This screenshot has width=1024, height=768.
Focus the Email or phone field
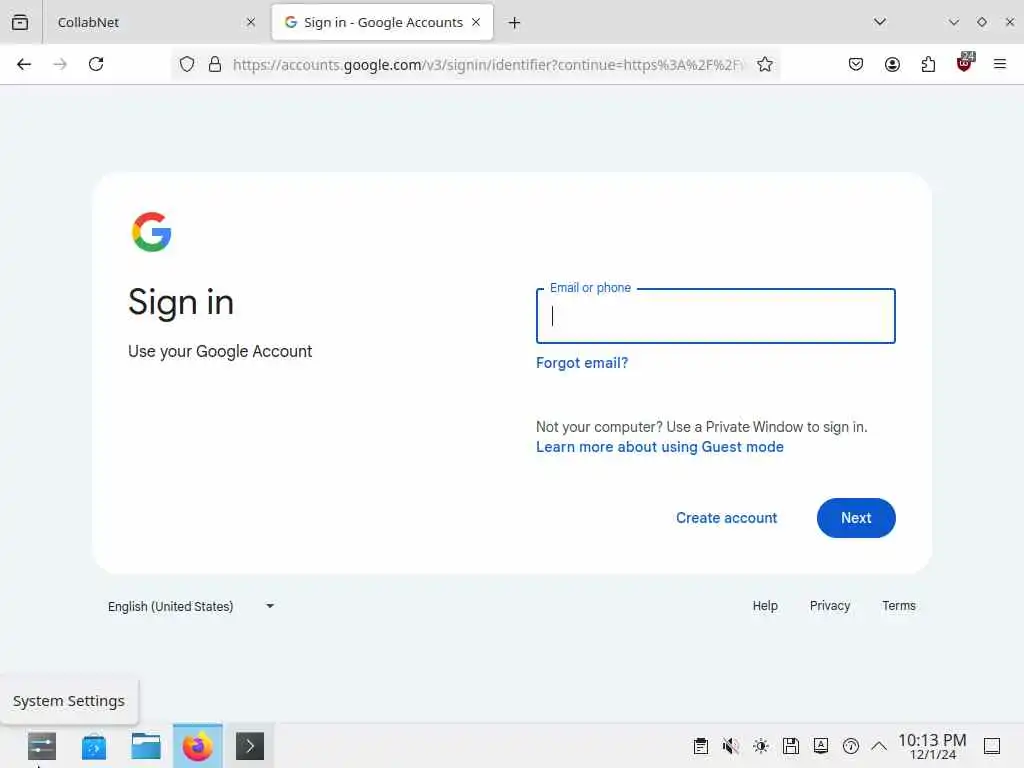pos(715,316)
